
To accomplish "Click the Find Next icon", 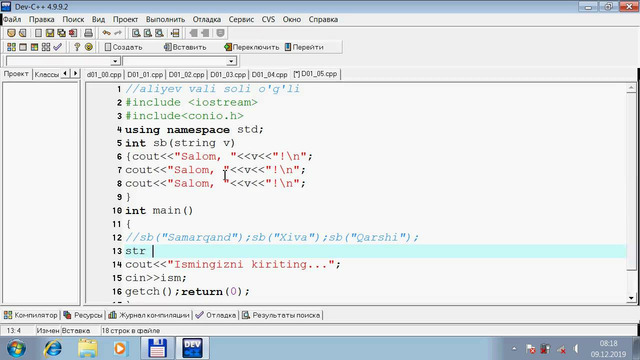I will (159, 33).
